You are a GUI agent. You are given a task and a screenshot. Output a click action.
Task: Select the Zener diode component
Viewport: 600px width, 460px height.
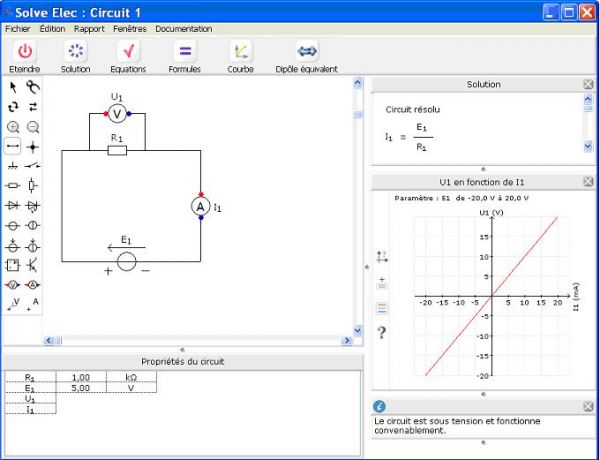[x=33, y=206]
